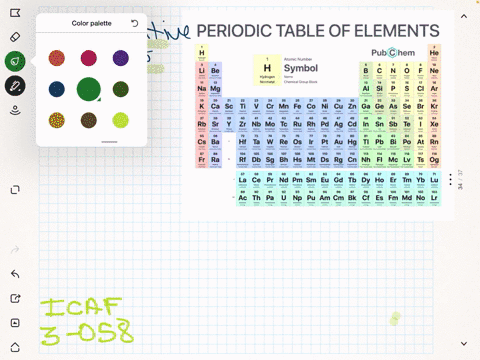480x360 pixels.
Task: Click the Au element cell
Action: coord(338,142)
